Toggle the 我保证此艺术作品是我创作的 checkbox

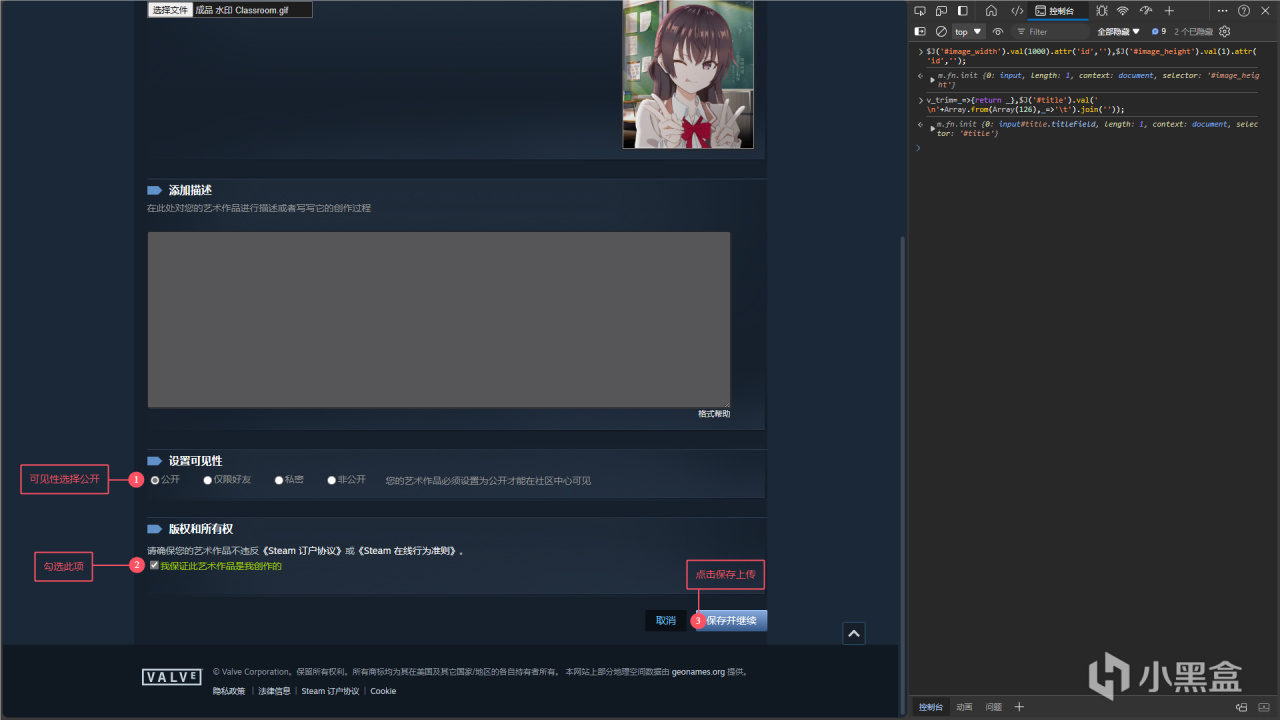point(154,565)
